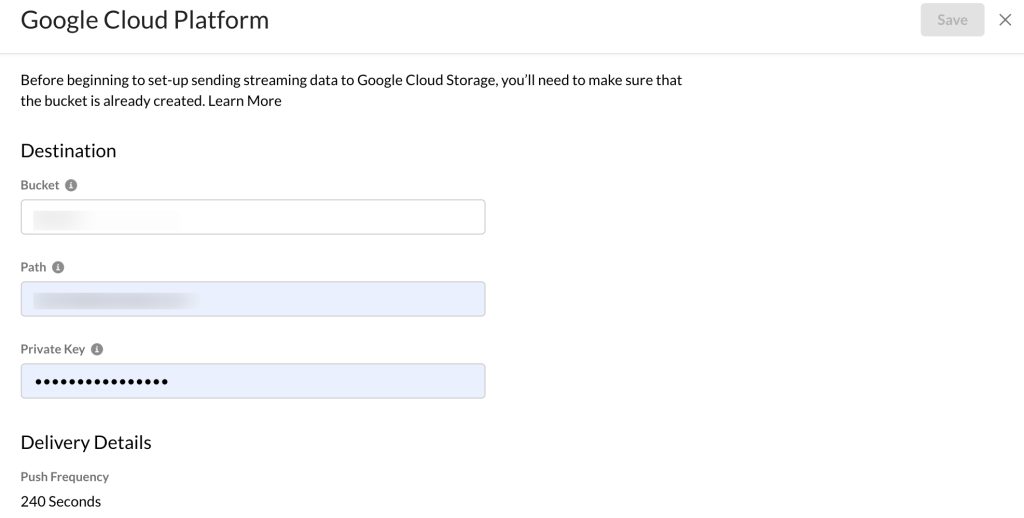Click the Path info icon

[58, 267]
